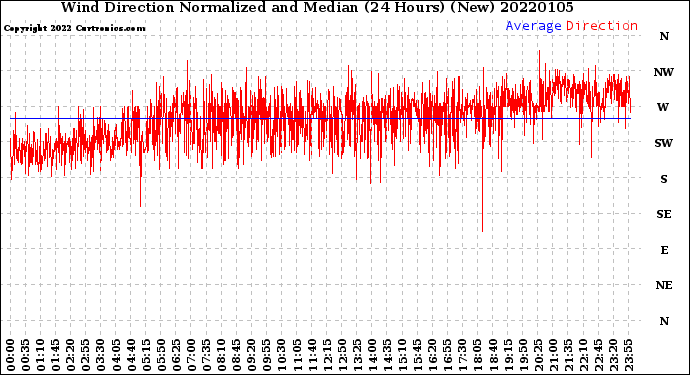The image size is (690, 375).
Task: Click the 11:05 time label
Action: point(297,355)
